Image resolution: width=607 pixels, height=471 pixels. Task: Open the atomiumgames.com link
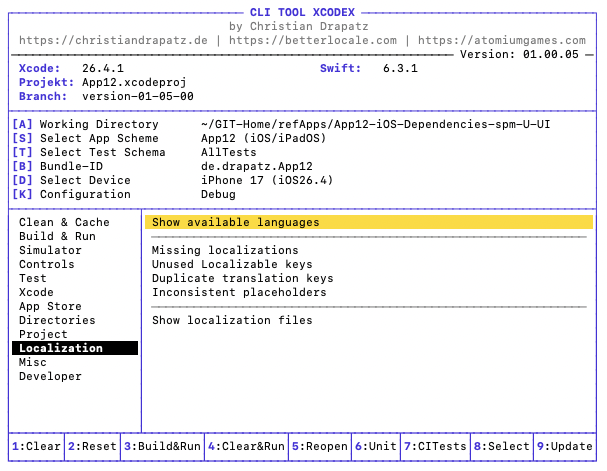(x=502, y=40)
